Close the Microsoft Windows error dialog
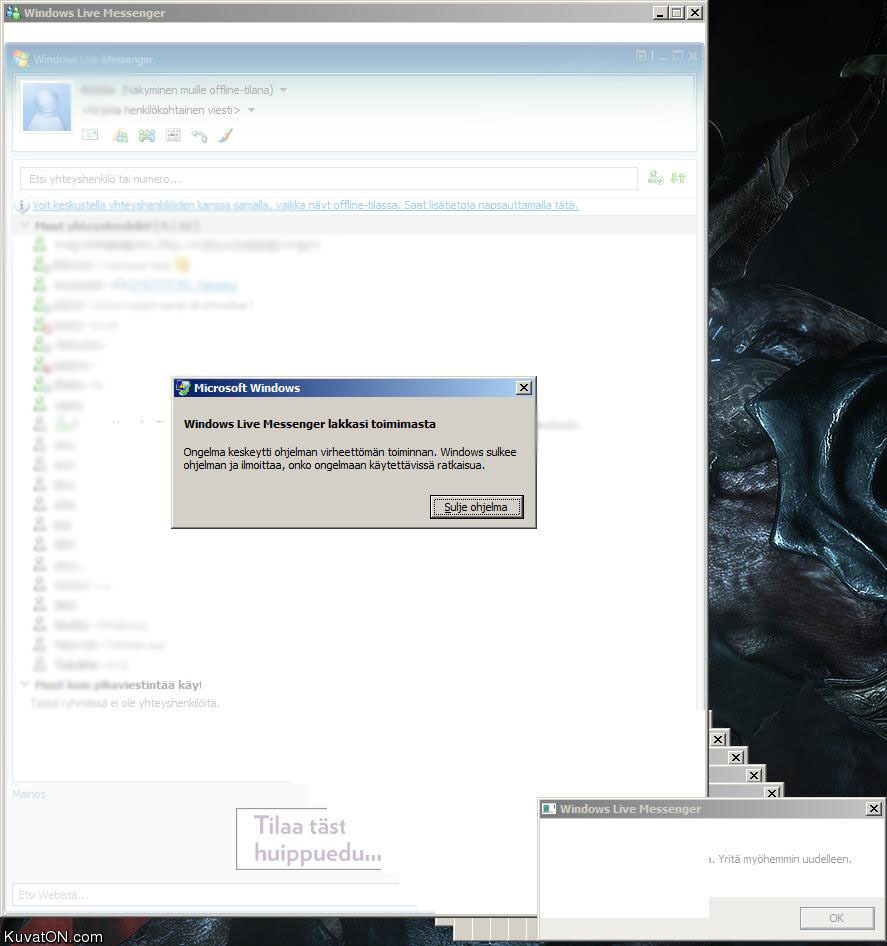 pos(523,388)
